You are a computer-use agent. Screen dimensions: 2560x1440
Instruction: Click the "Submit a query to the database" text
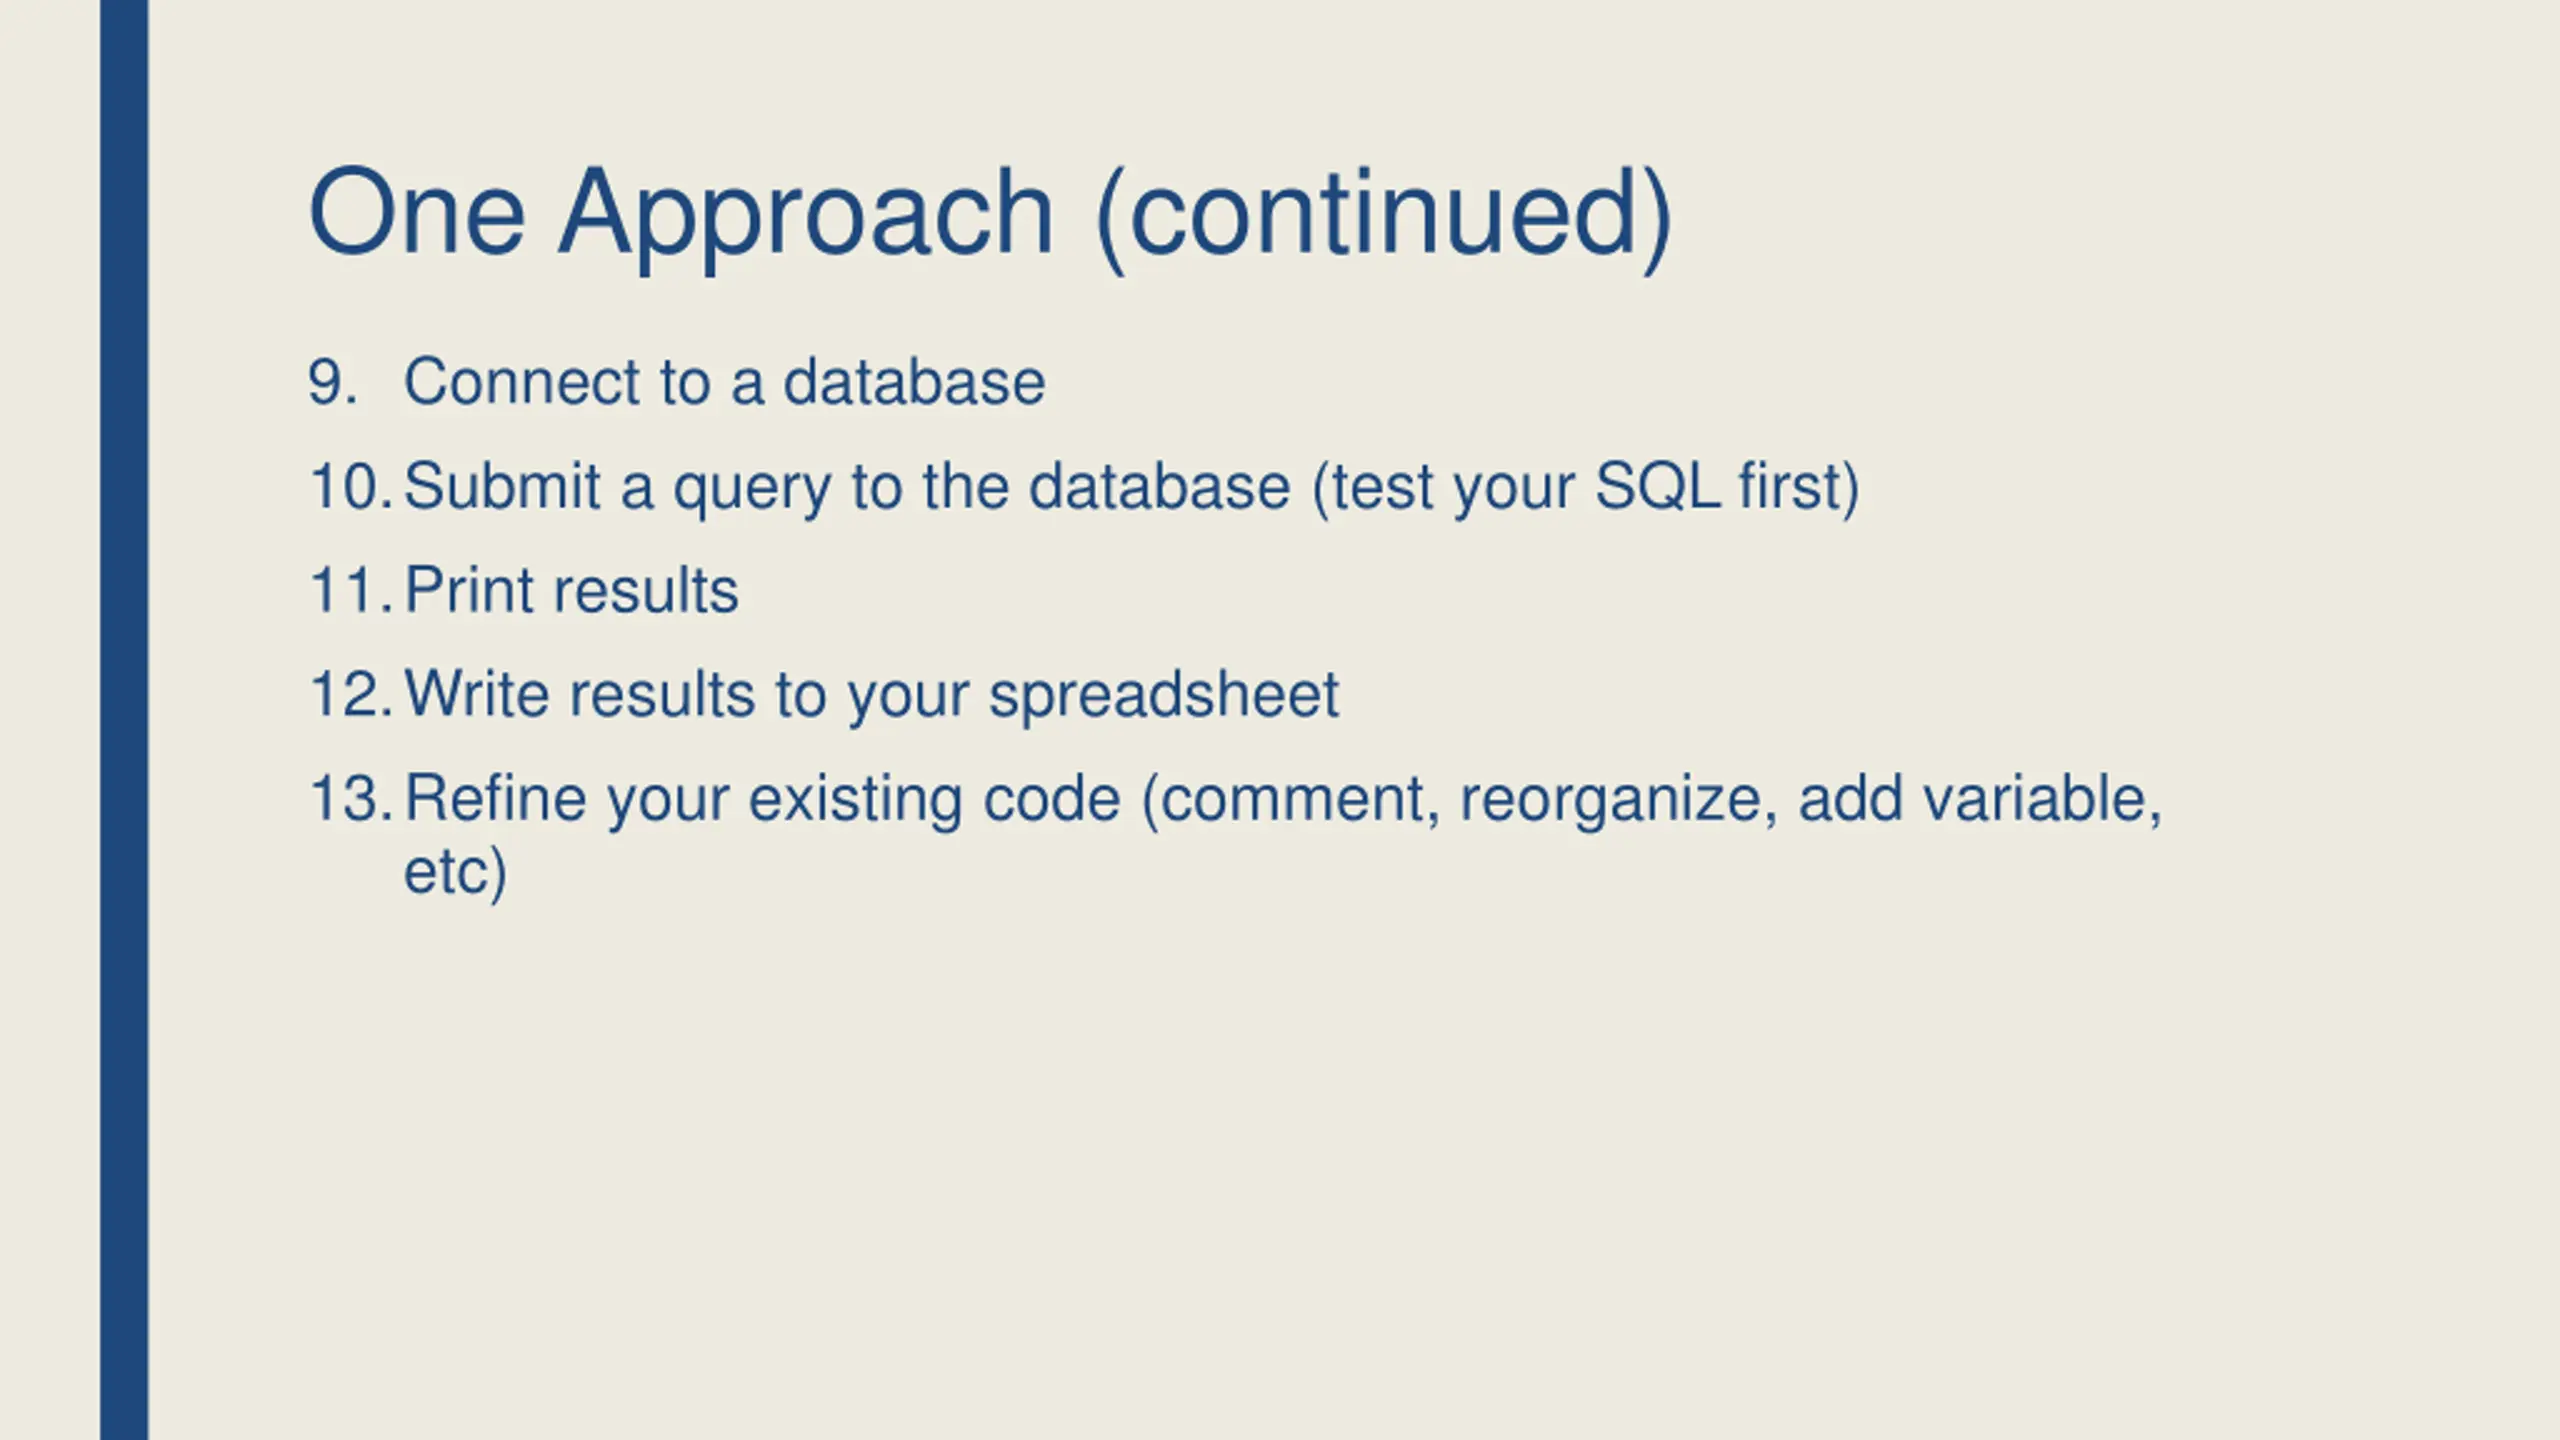point(847,488)
